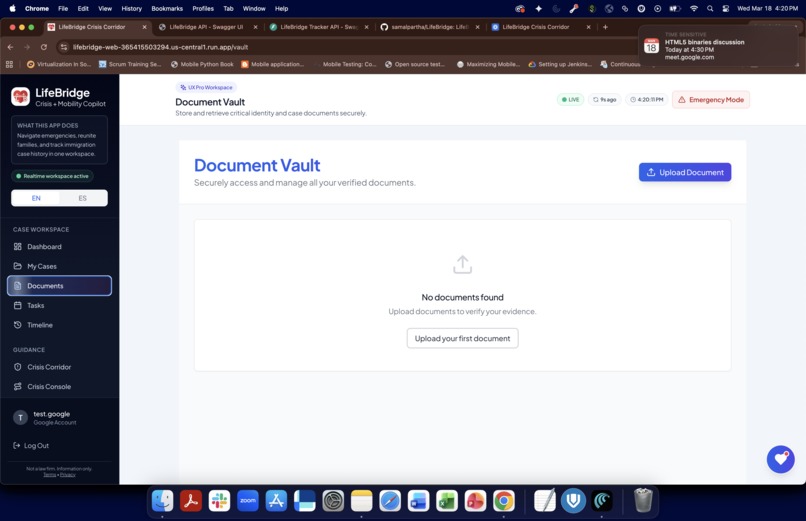Open Open source test... bookmark
This screenshot has width=806, height=521.
pyautogui.click(x=414, y=64)
